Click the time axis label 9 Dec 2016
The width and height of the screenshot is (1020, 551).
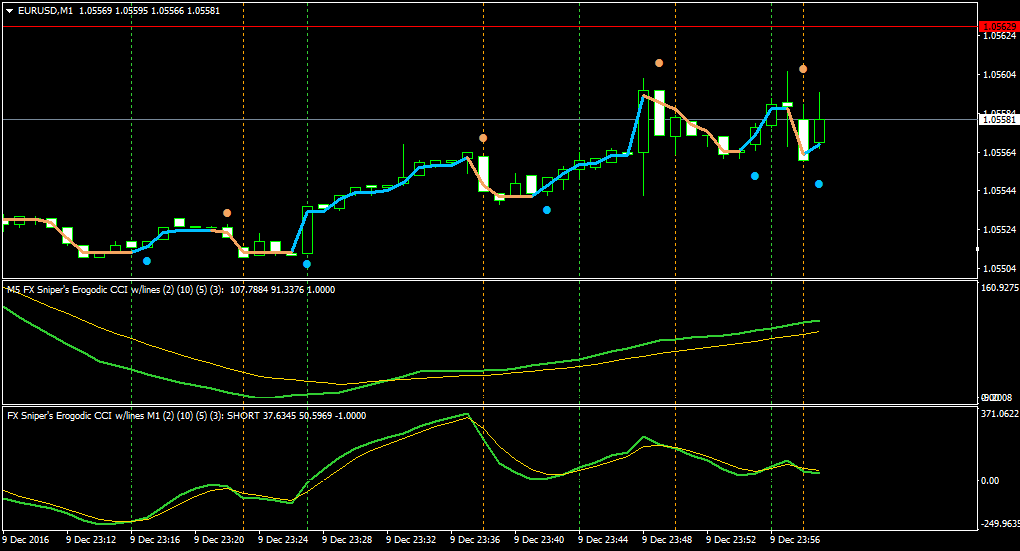click(26, 539)
